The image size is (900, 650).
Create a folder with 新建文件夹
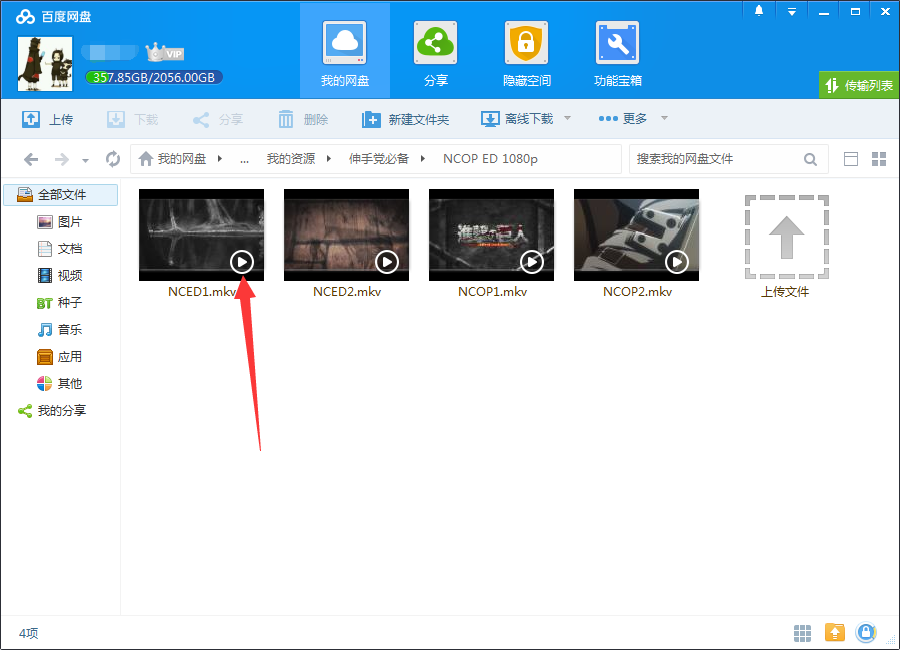[x=405, y=119]
